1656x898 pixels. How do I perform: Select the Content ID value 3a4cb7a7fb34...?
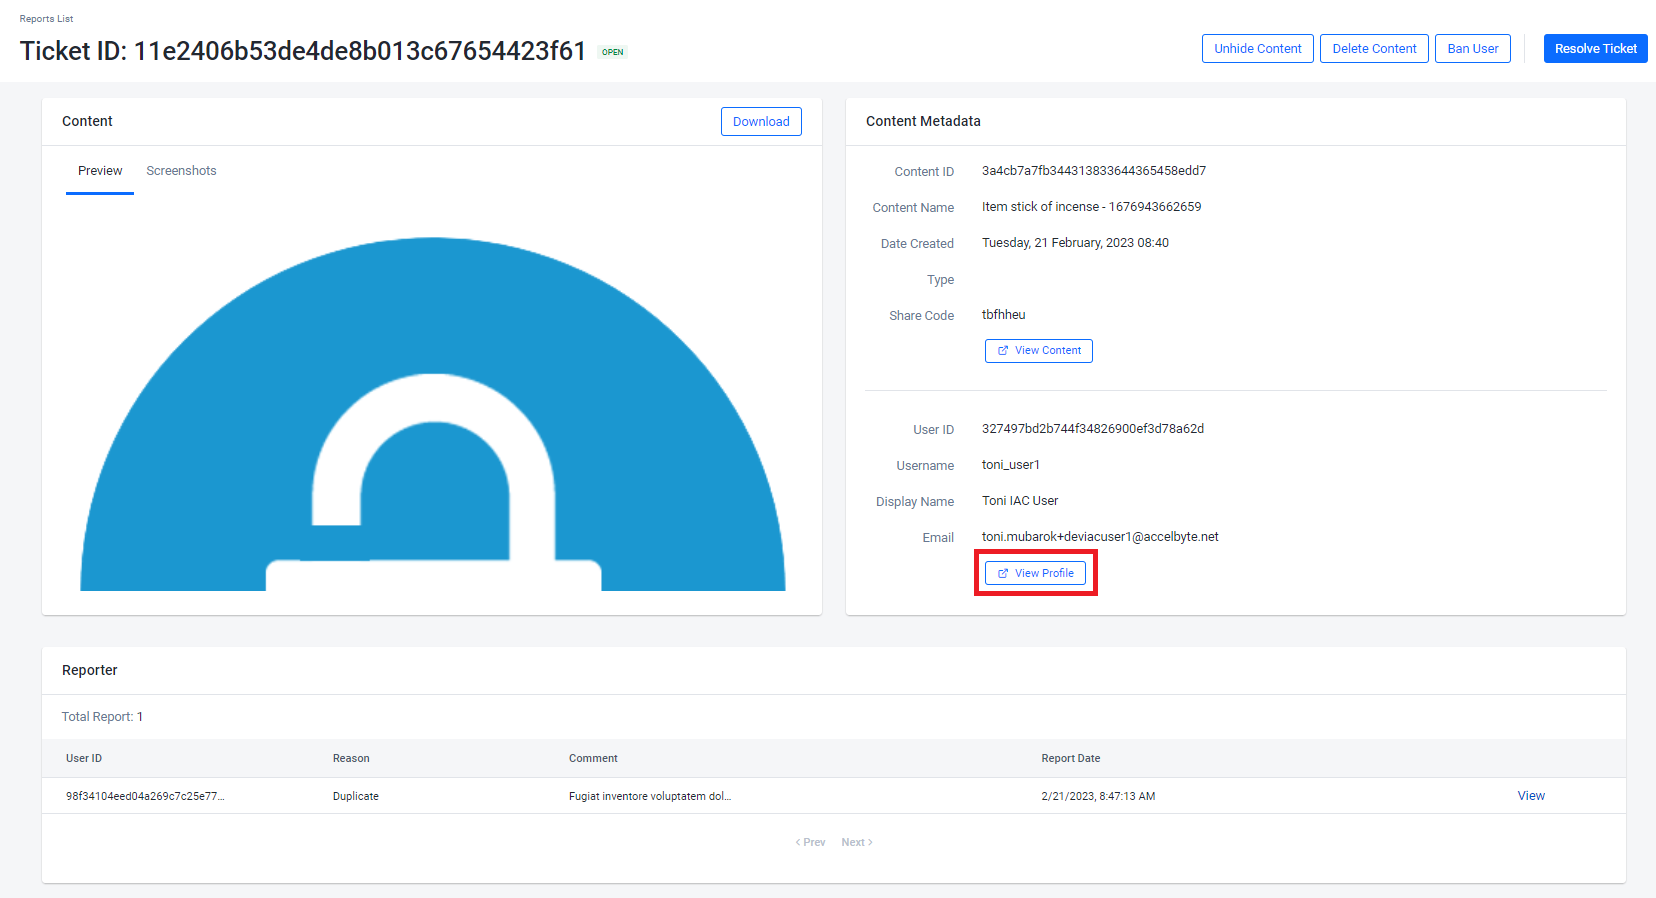[x=1094, y=171]
